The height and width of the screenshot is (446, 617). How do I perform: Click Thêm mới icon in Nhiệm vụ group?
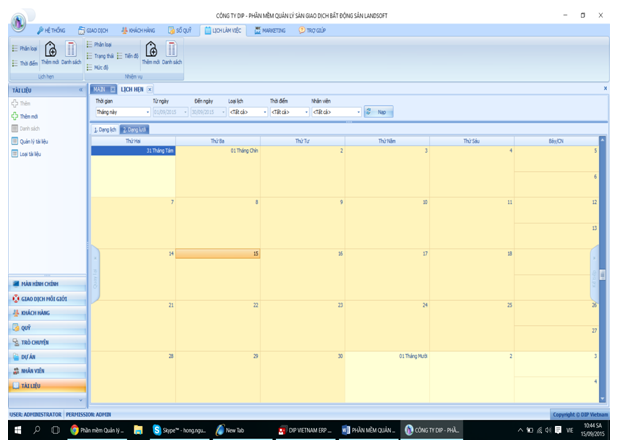151,51
